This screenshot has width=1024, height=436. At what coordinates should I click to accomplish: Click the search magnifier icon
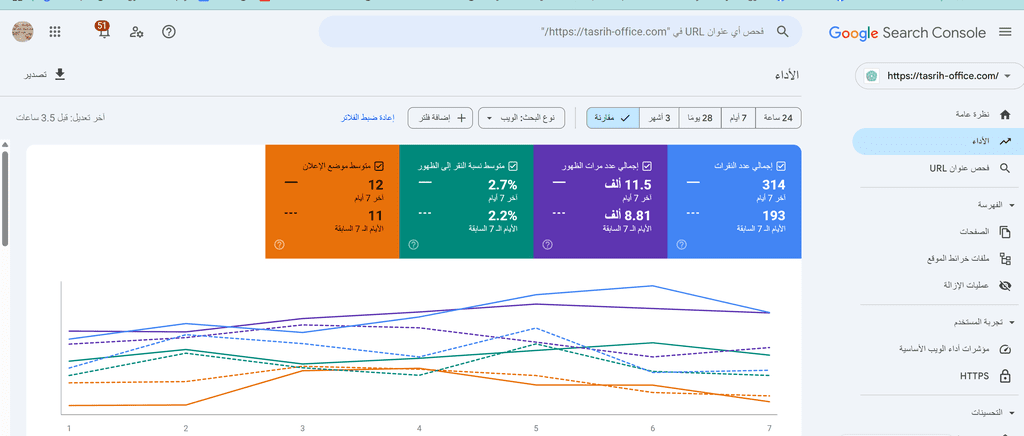(x=782, y=31)
